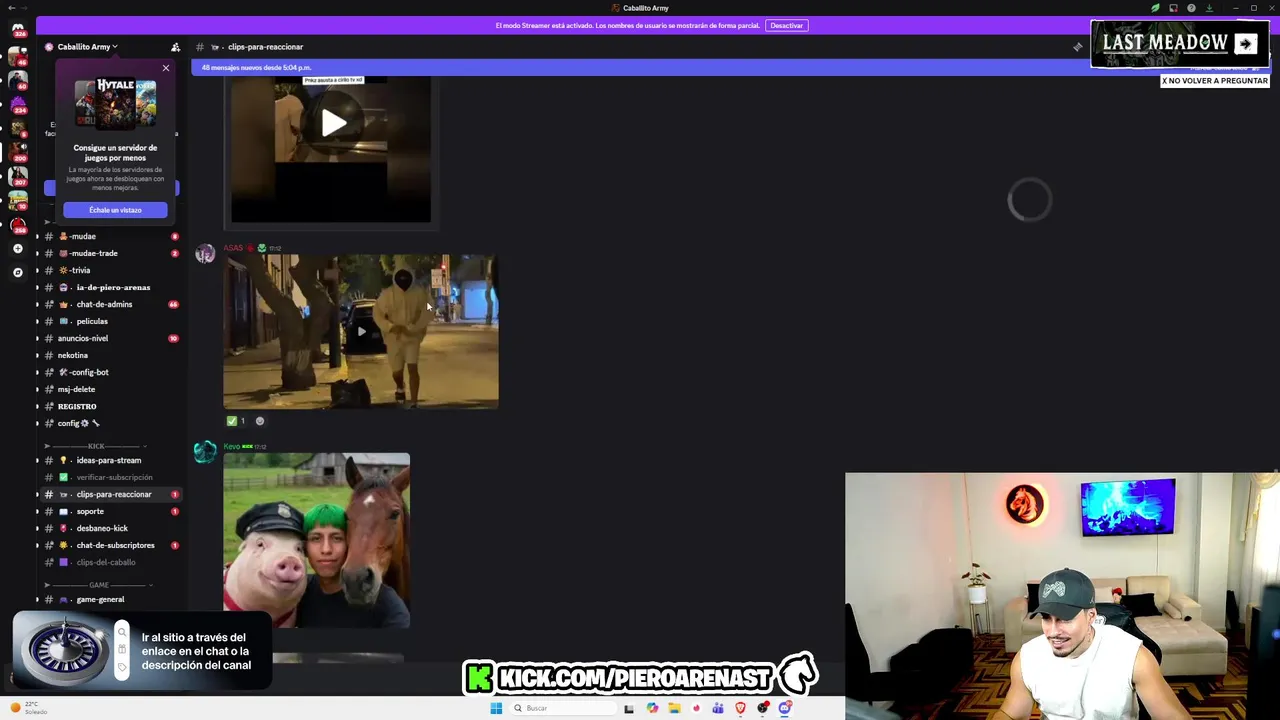Click the taskbar Buscar search box

561,708
